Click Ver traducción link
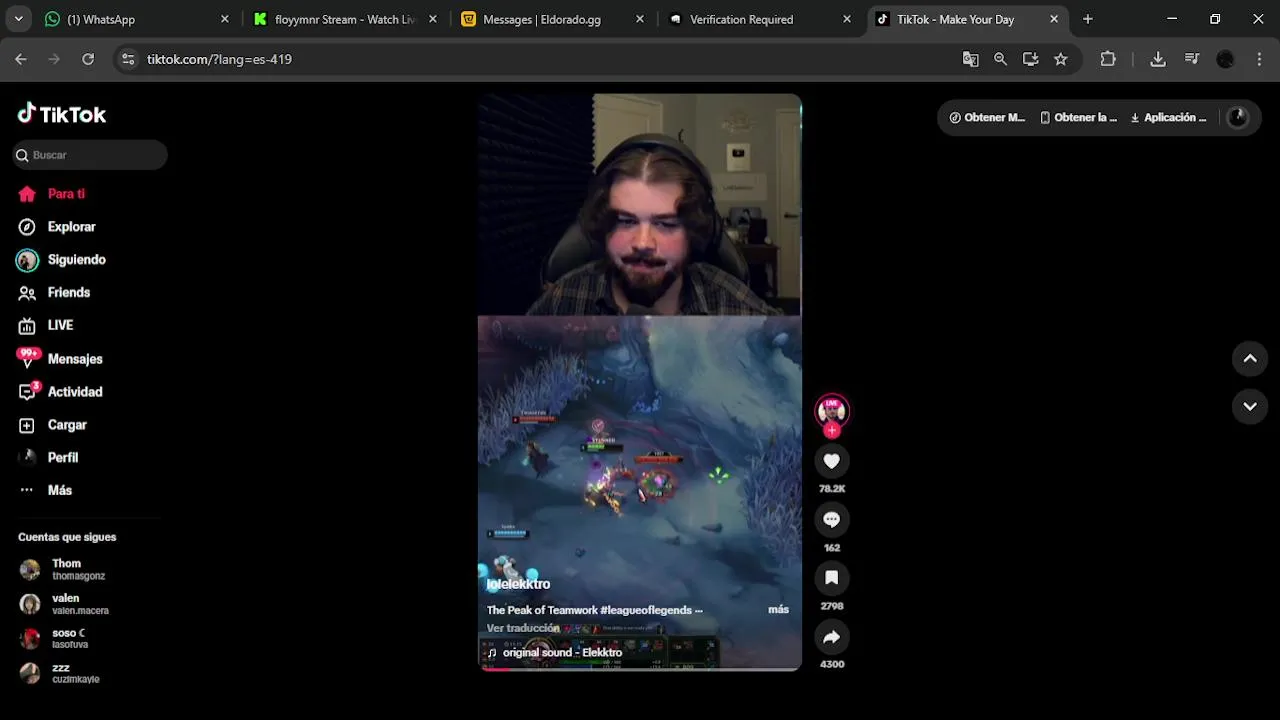 [522, 629]
